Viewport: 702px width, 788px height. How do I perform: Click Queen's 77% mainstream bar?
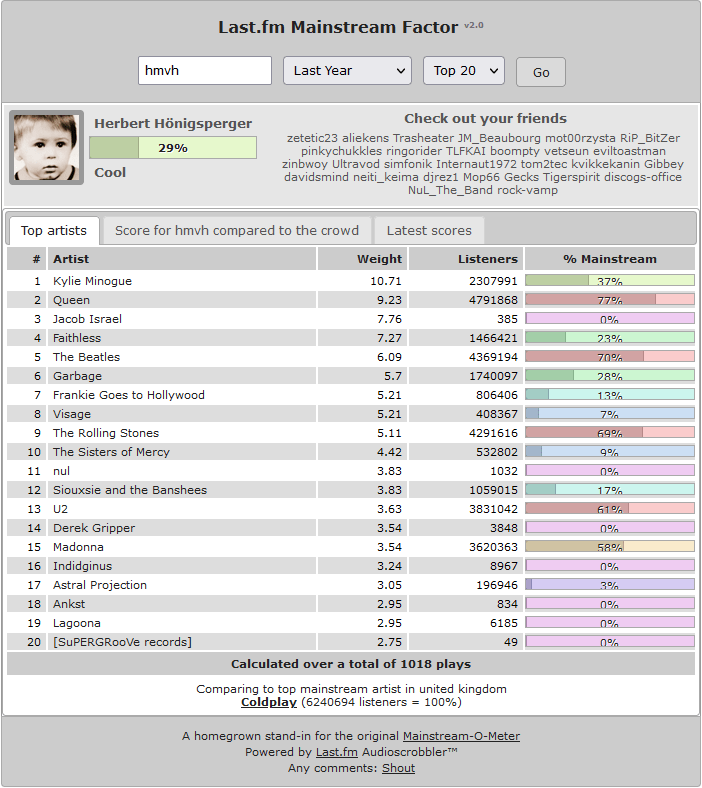(x=610, y=300)
